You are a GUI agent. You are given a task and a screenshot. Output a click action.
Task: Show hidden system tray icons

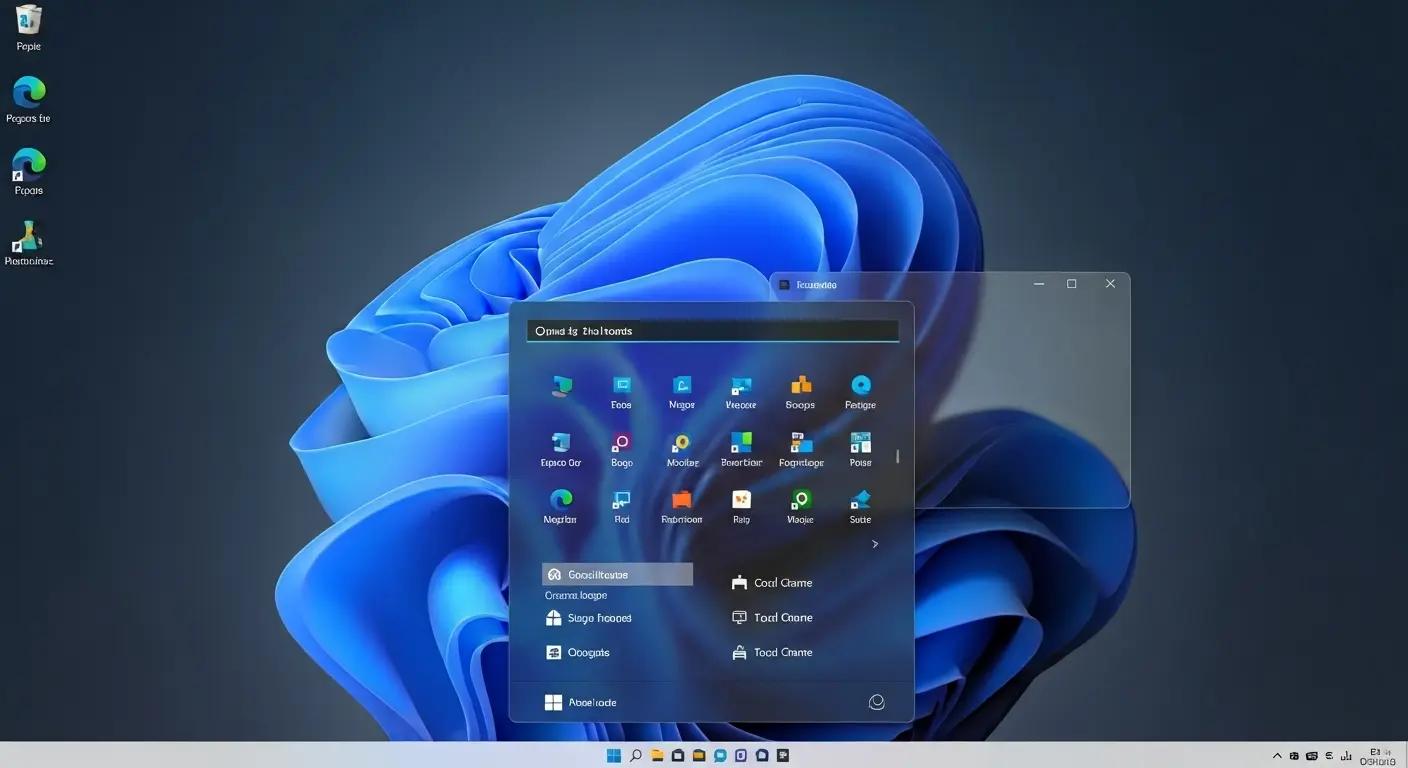point(1277,755)
